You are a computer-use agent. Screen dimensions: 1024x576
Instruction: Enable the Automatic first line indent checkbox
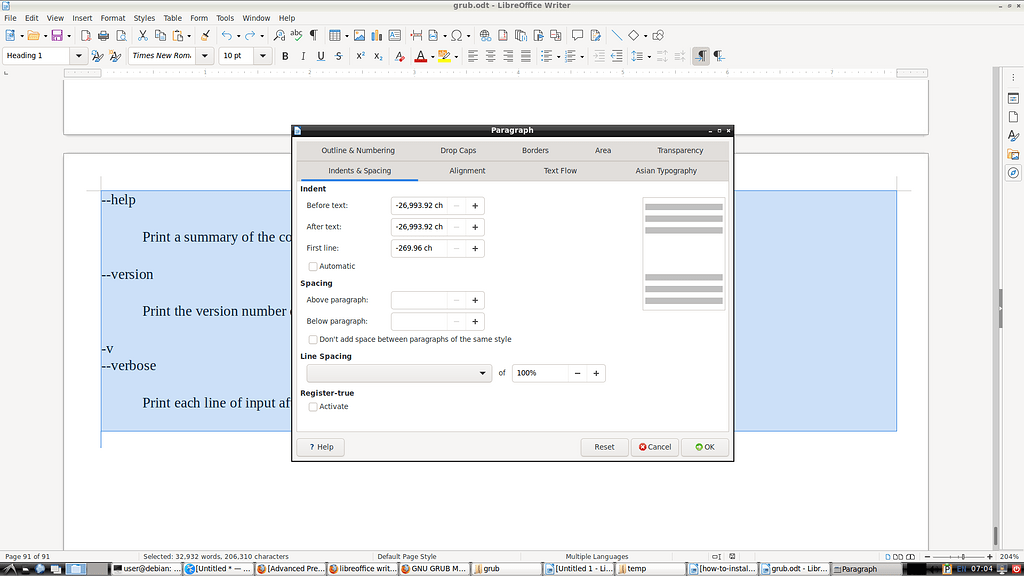(x=313, y=266)
